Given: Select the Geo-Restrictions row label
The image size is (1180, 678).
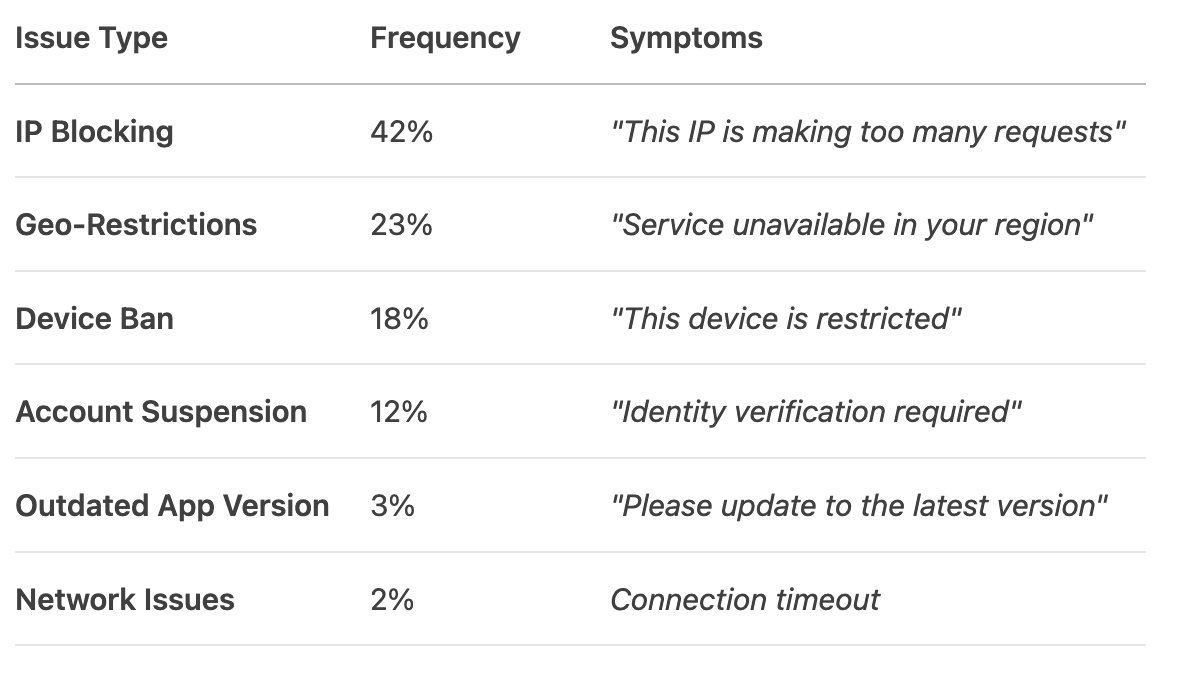Looking at the screenshot, I should tap(136, 225).
